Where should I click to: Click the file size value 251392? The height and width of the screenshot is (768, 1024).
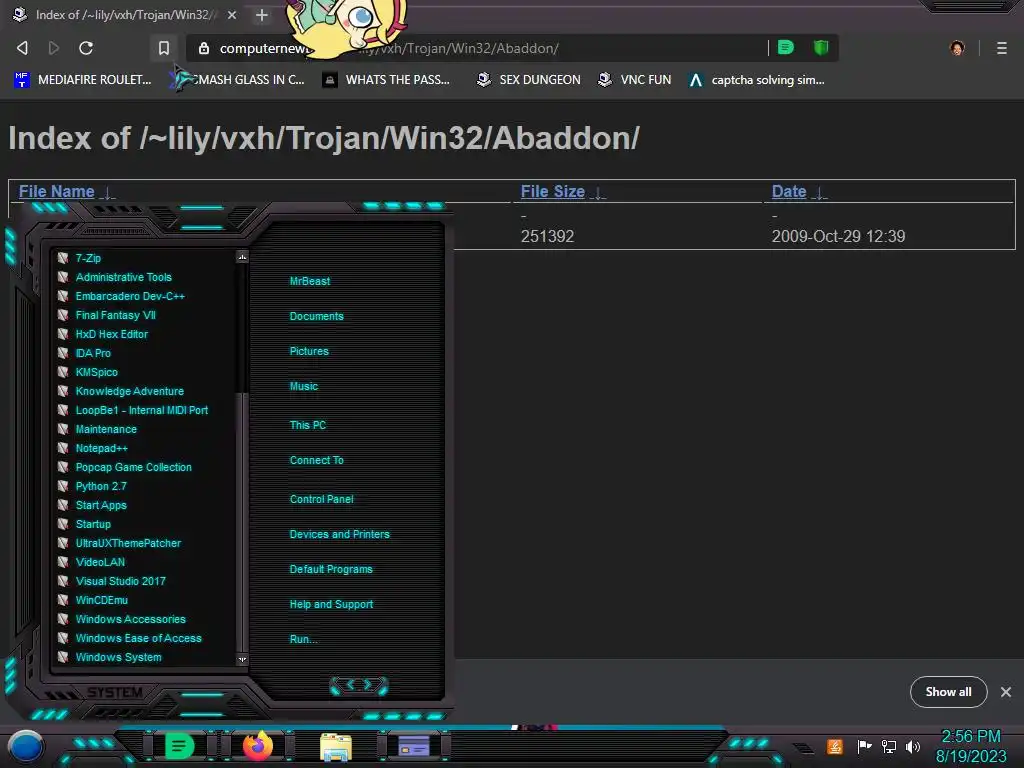pos(547,236)
